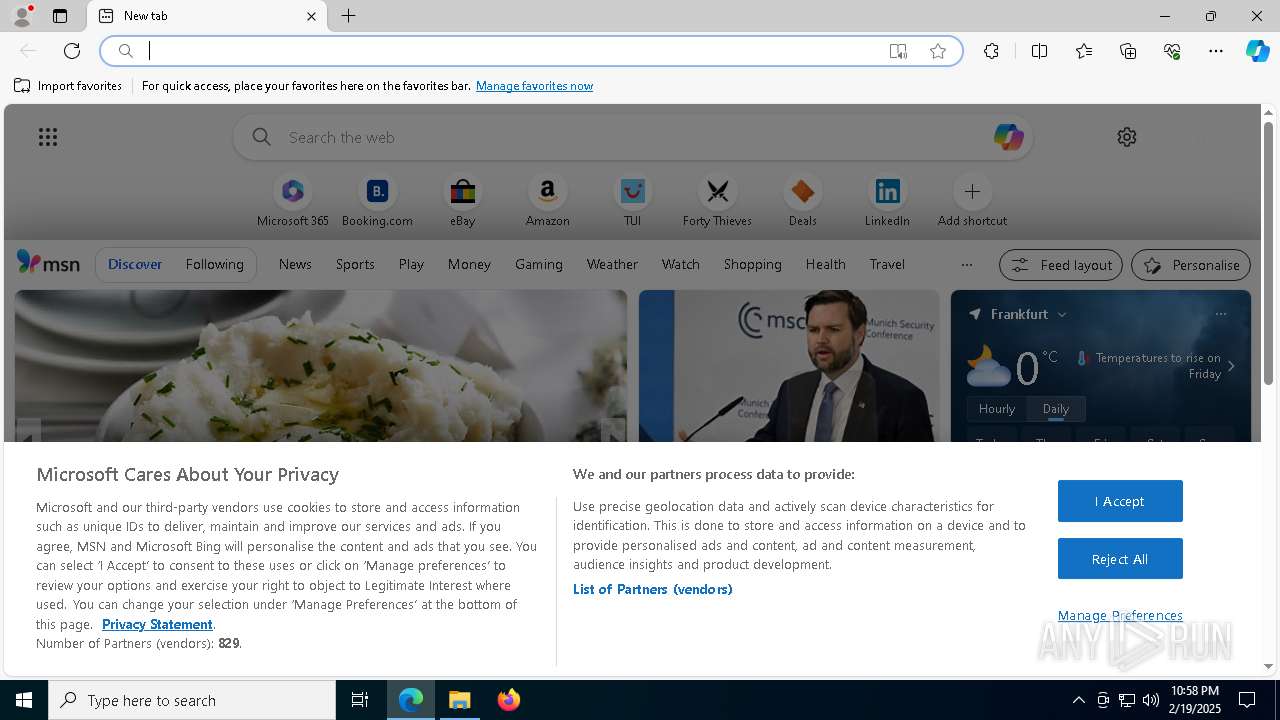Switch weather card to Hourly
Image resolution: width=1280 pixels, height=720 pixels.
click(997, 408)
